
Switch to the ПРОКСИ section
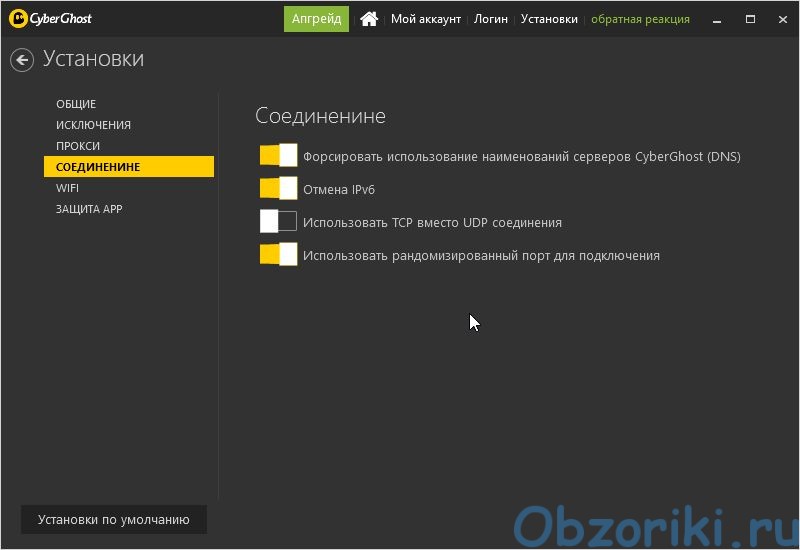[78, 146]
